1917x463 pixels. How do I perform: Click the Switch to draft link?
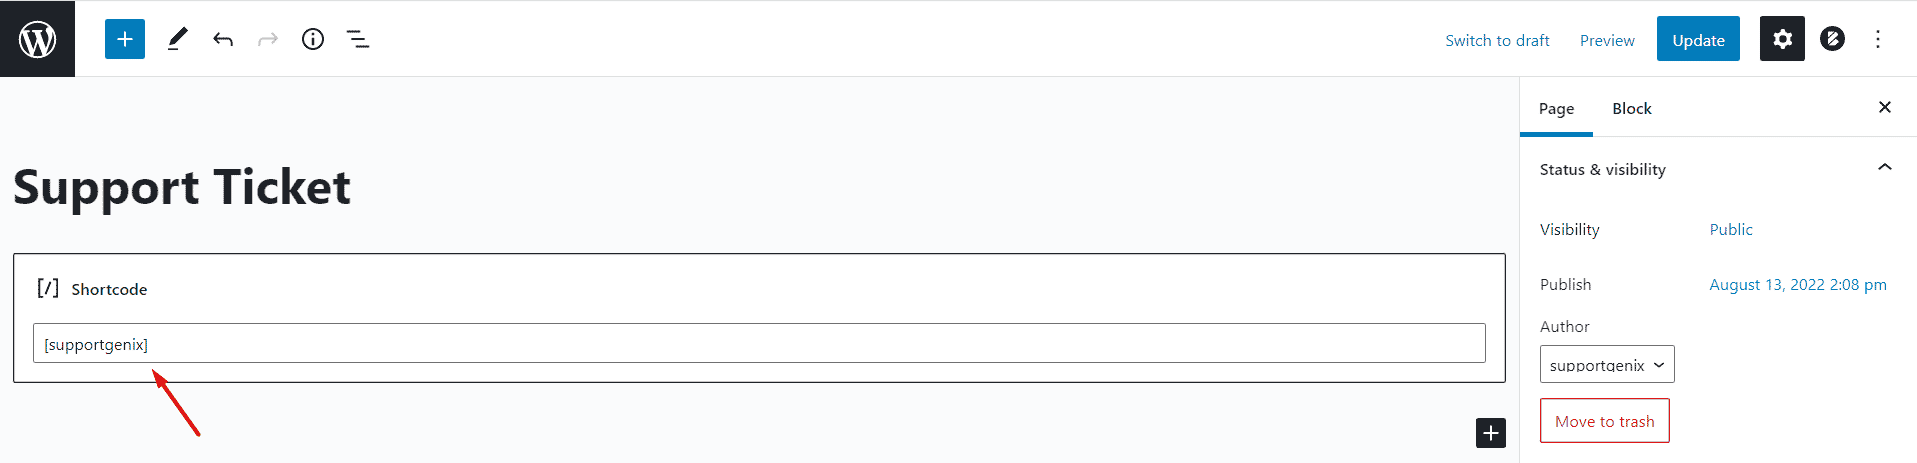[1497, 40]
